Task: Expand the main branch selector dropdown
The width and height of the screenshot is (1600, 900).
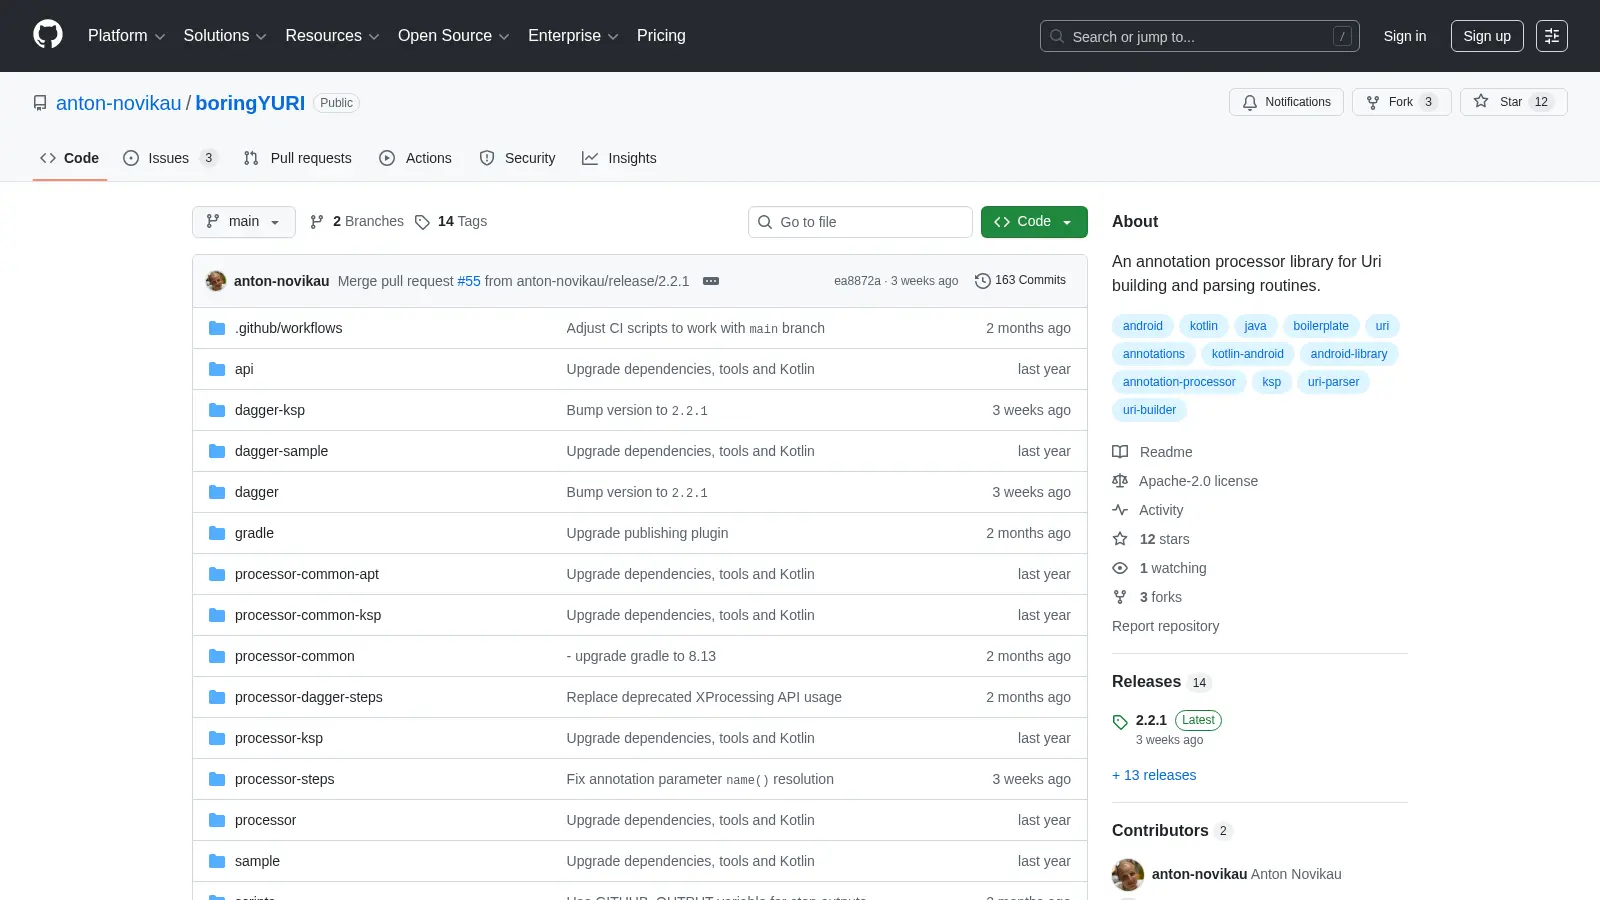Action: [x=243, y=221]
